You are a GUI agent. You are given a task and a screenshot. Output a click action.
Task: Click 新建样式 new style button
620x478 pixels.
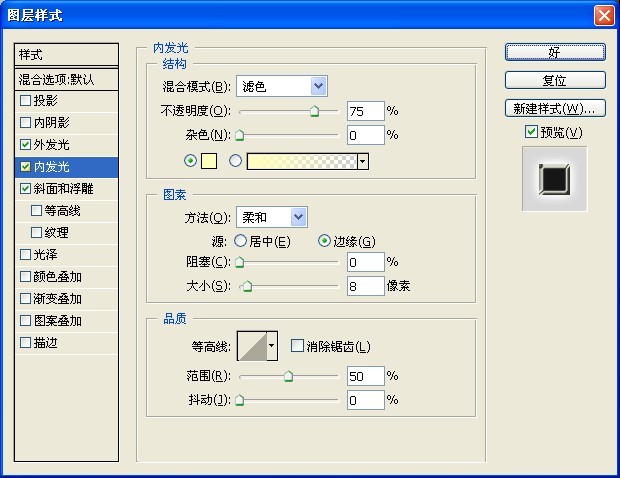click(555, 108)
